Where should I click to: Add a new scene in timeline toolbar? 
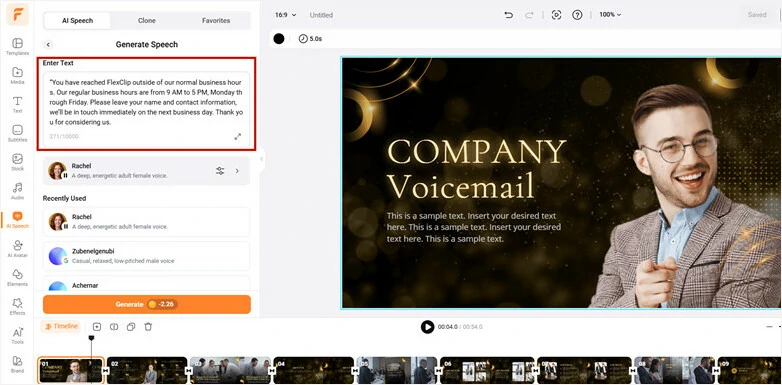(x=97, y=327)
